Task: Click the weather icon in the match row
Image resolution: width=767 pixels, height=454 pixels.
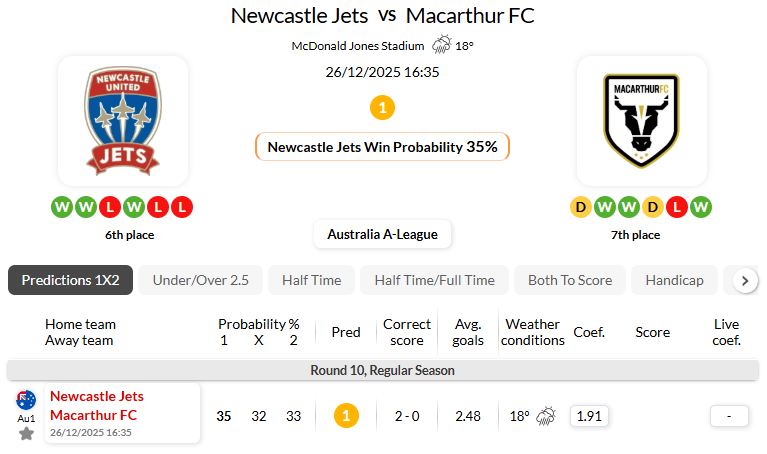Action: [x=546, y=416]
